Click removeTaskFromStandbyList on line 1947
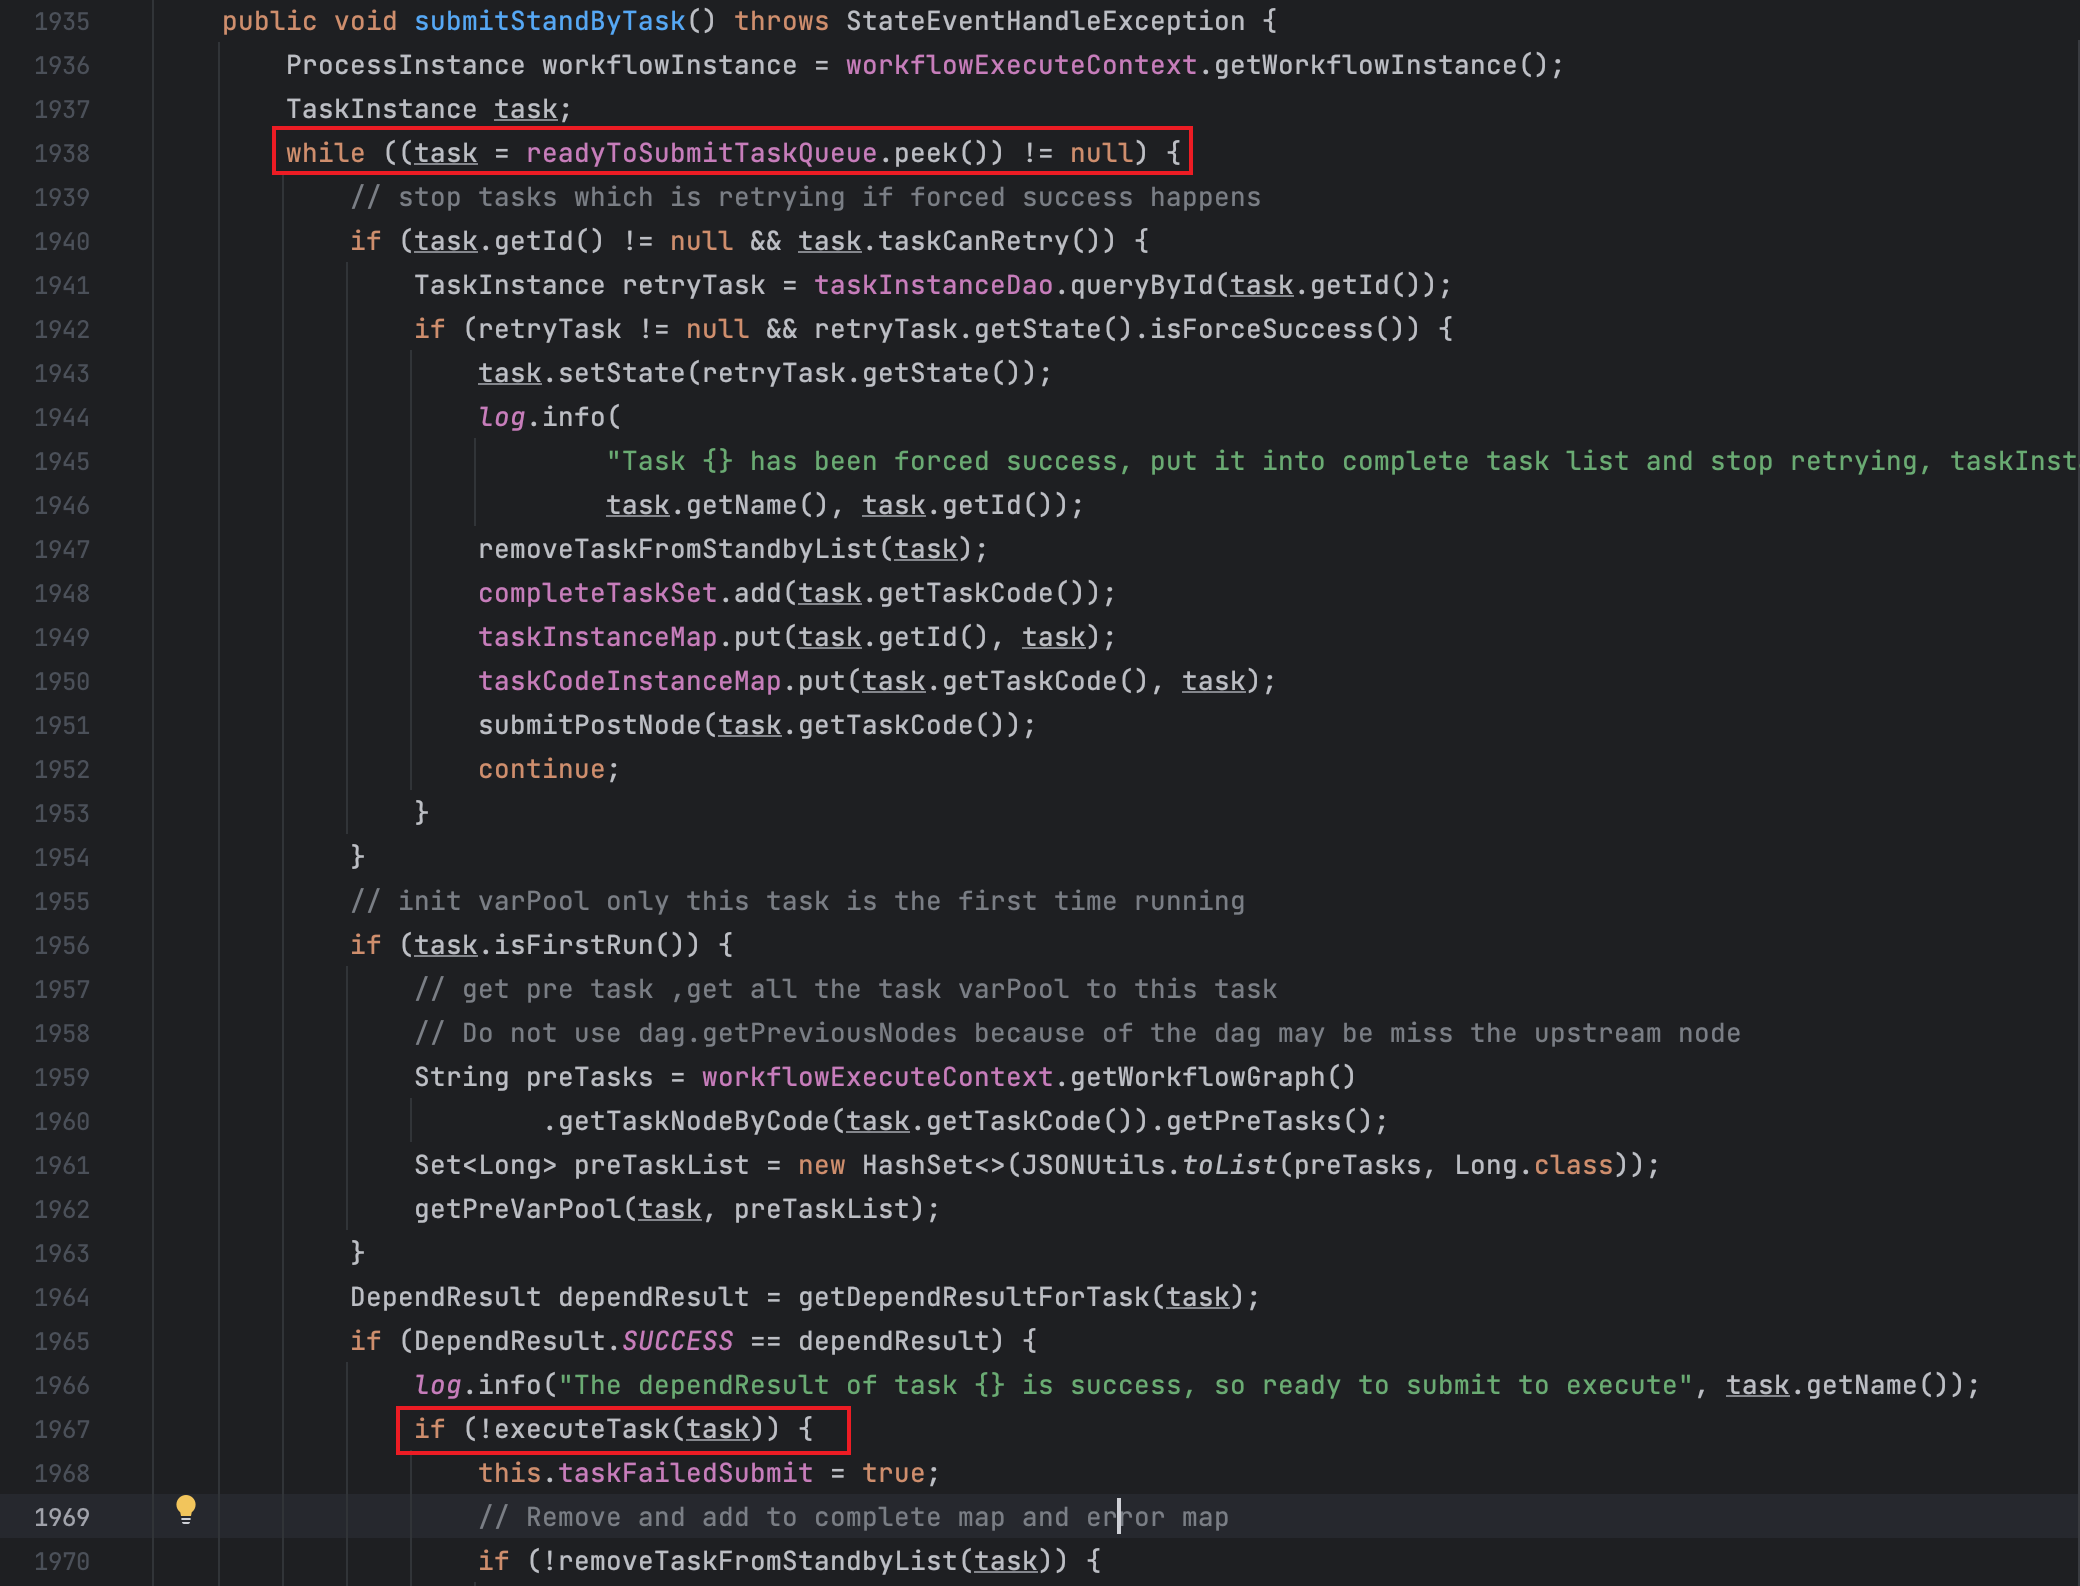 coord(678,549)
